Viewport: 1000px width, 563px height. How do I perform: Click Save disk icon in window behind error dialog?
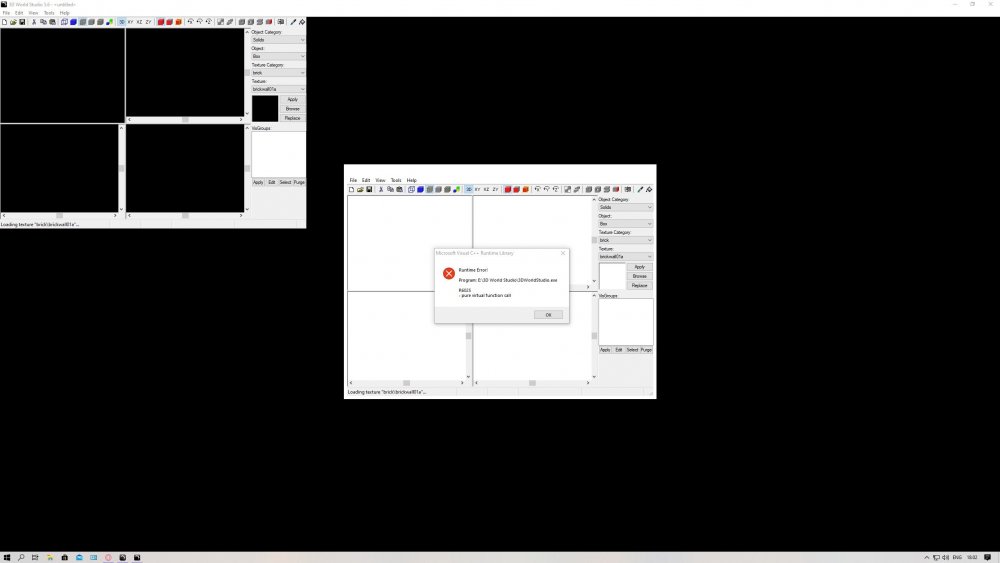369,189
